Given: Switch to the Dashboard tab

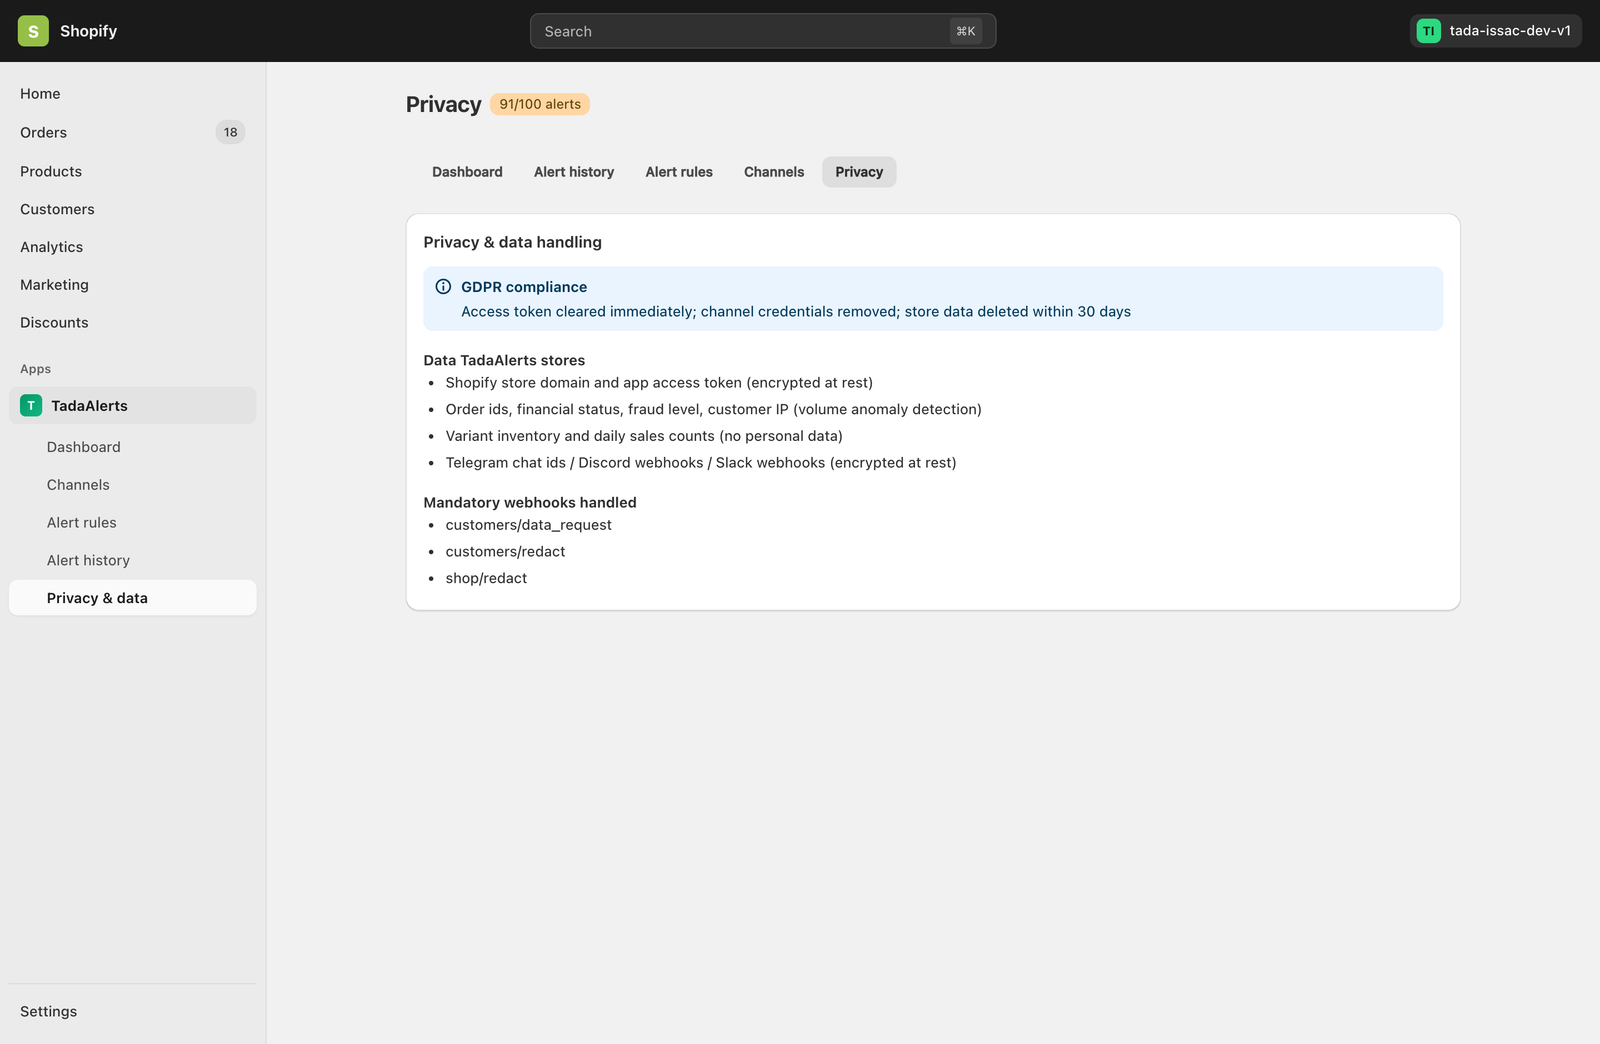Looking at the screenshot, I should pos(467,172).
